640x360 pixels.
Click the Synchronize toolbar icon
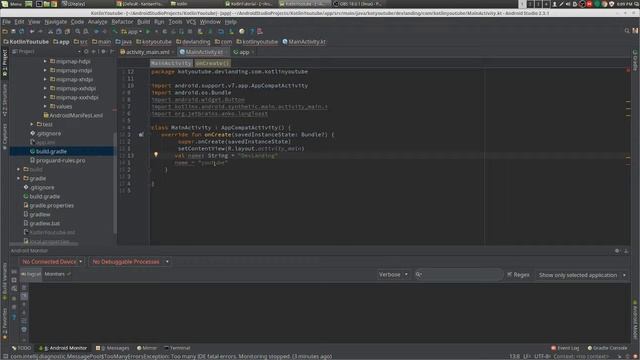[x=22, y=31]
